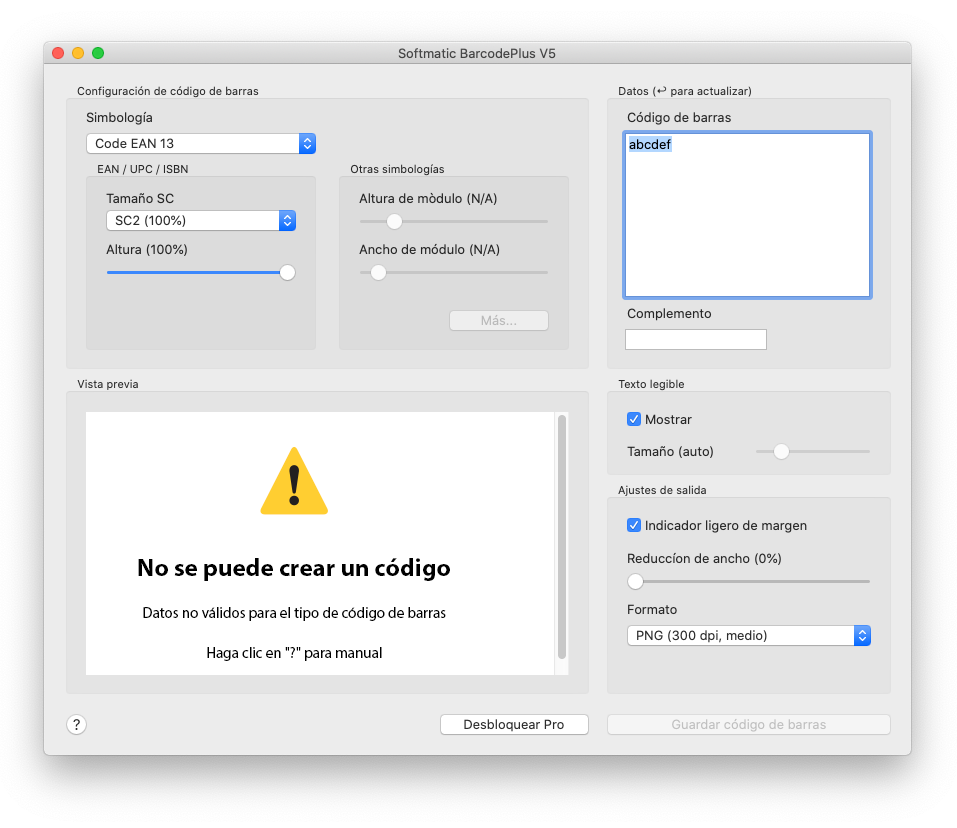Click the yellow warning triangle icon
The image size is (957, 828).
coord(294,482)
